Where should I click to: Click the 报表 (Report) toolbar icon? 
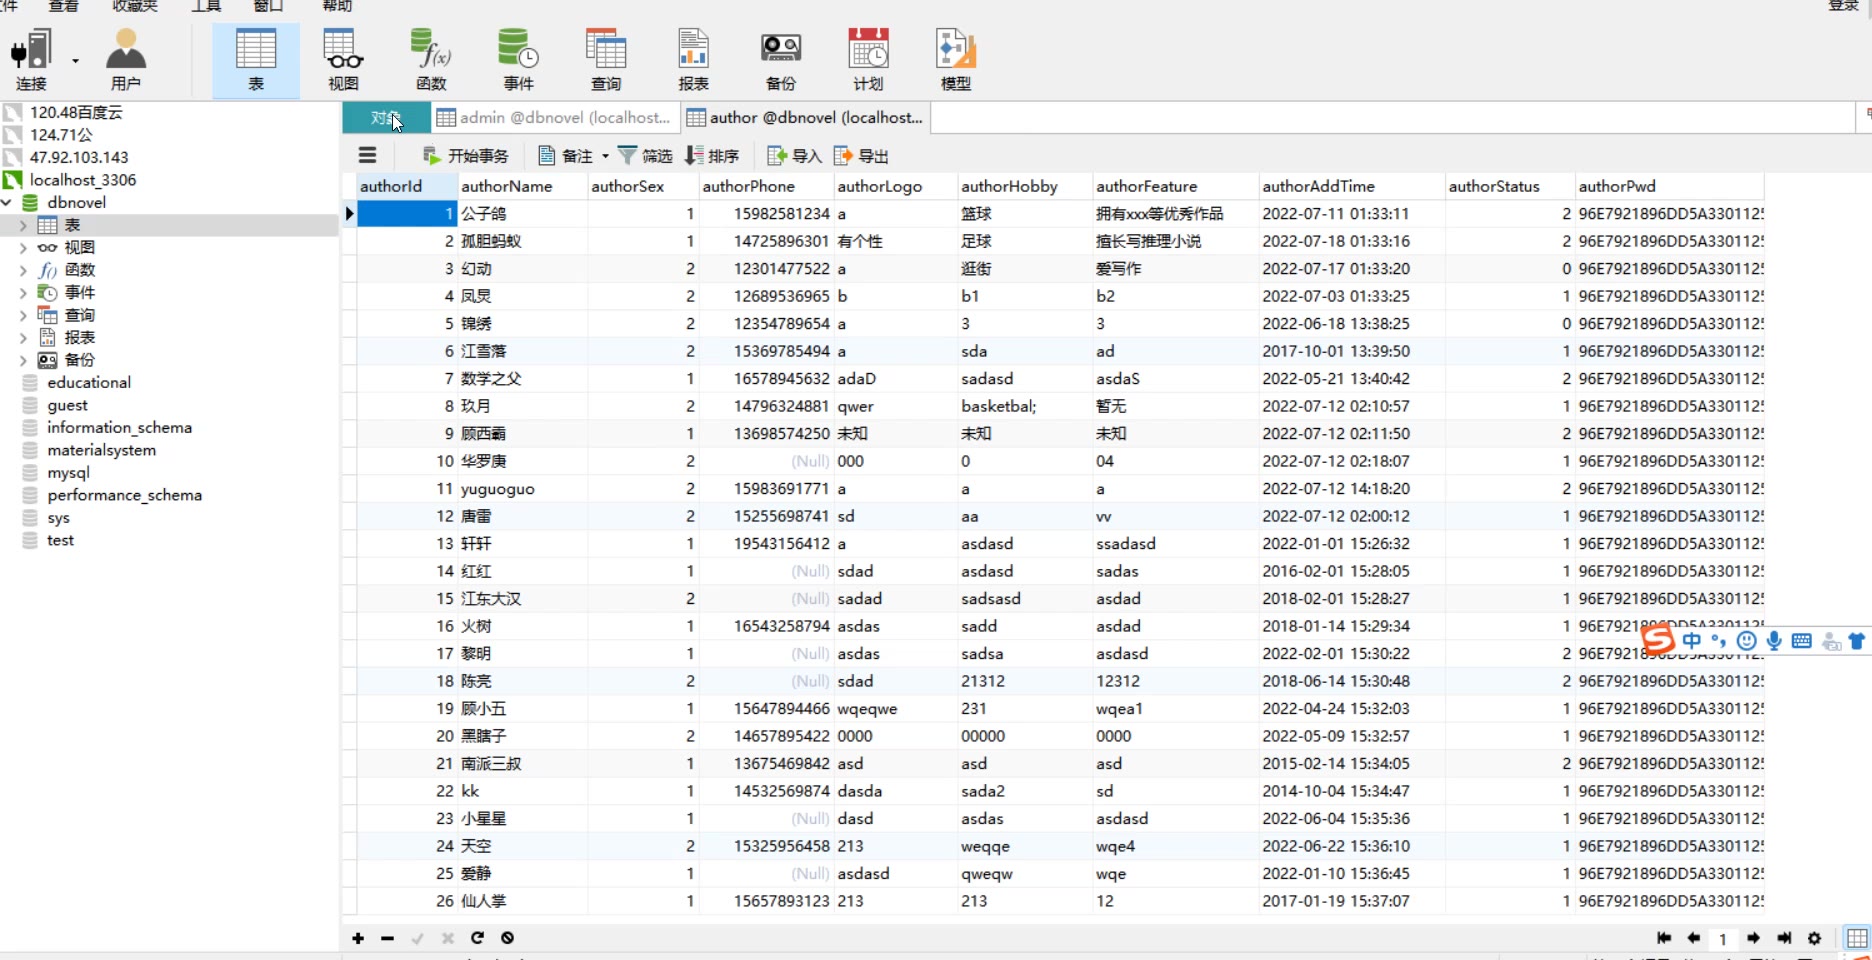click(x=693, y=60)
